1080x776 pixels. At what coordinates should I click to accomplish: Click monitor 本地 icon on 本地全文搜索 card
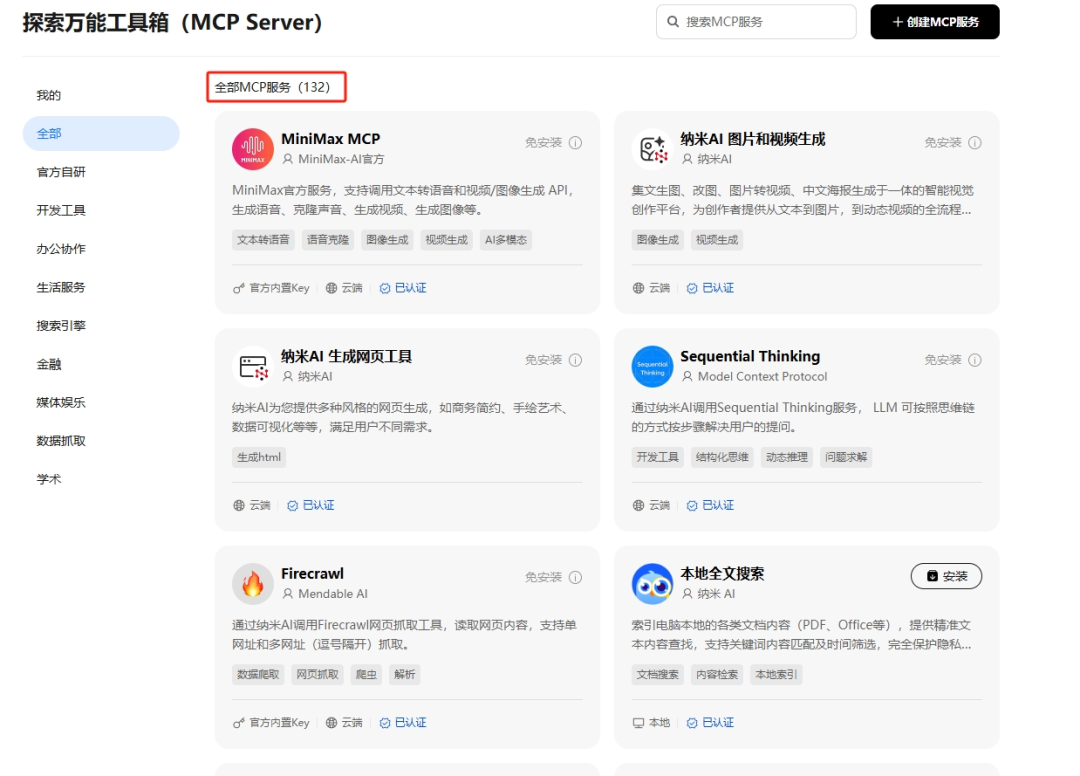click(x=638, y=723)
